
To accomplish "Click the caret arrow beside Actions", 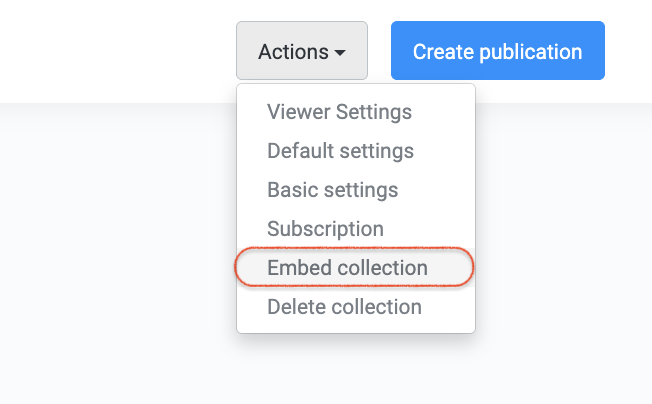I will point(341,52).
